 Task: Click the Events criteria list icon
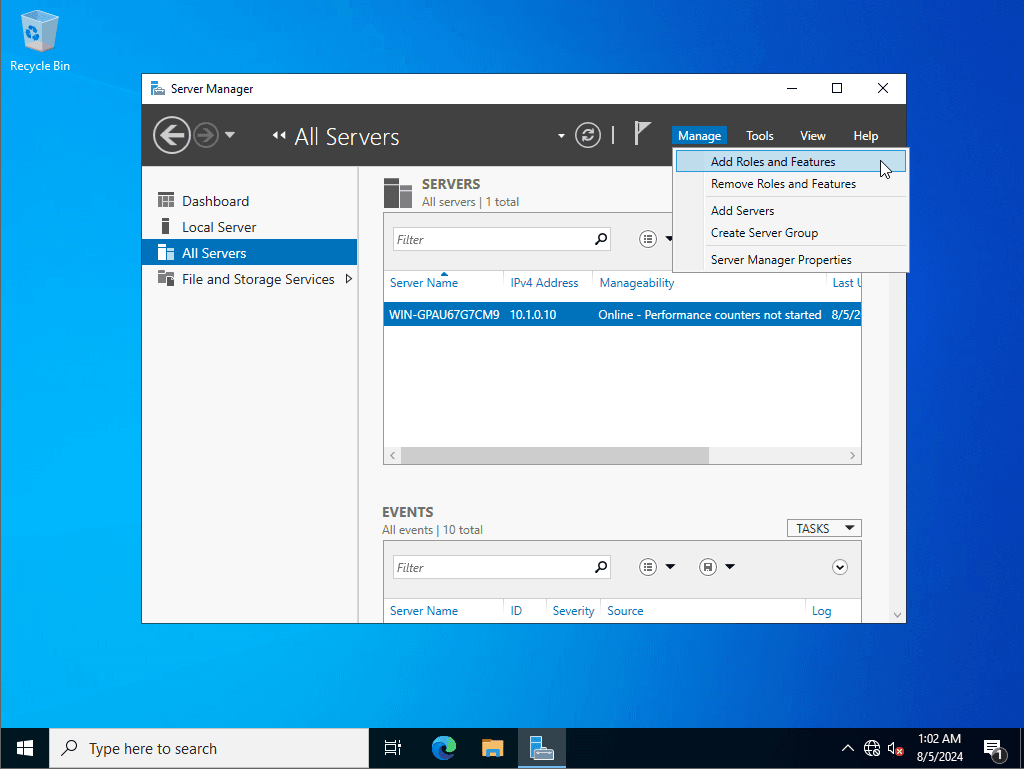(648, 567)
